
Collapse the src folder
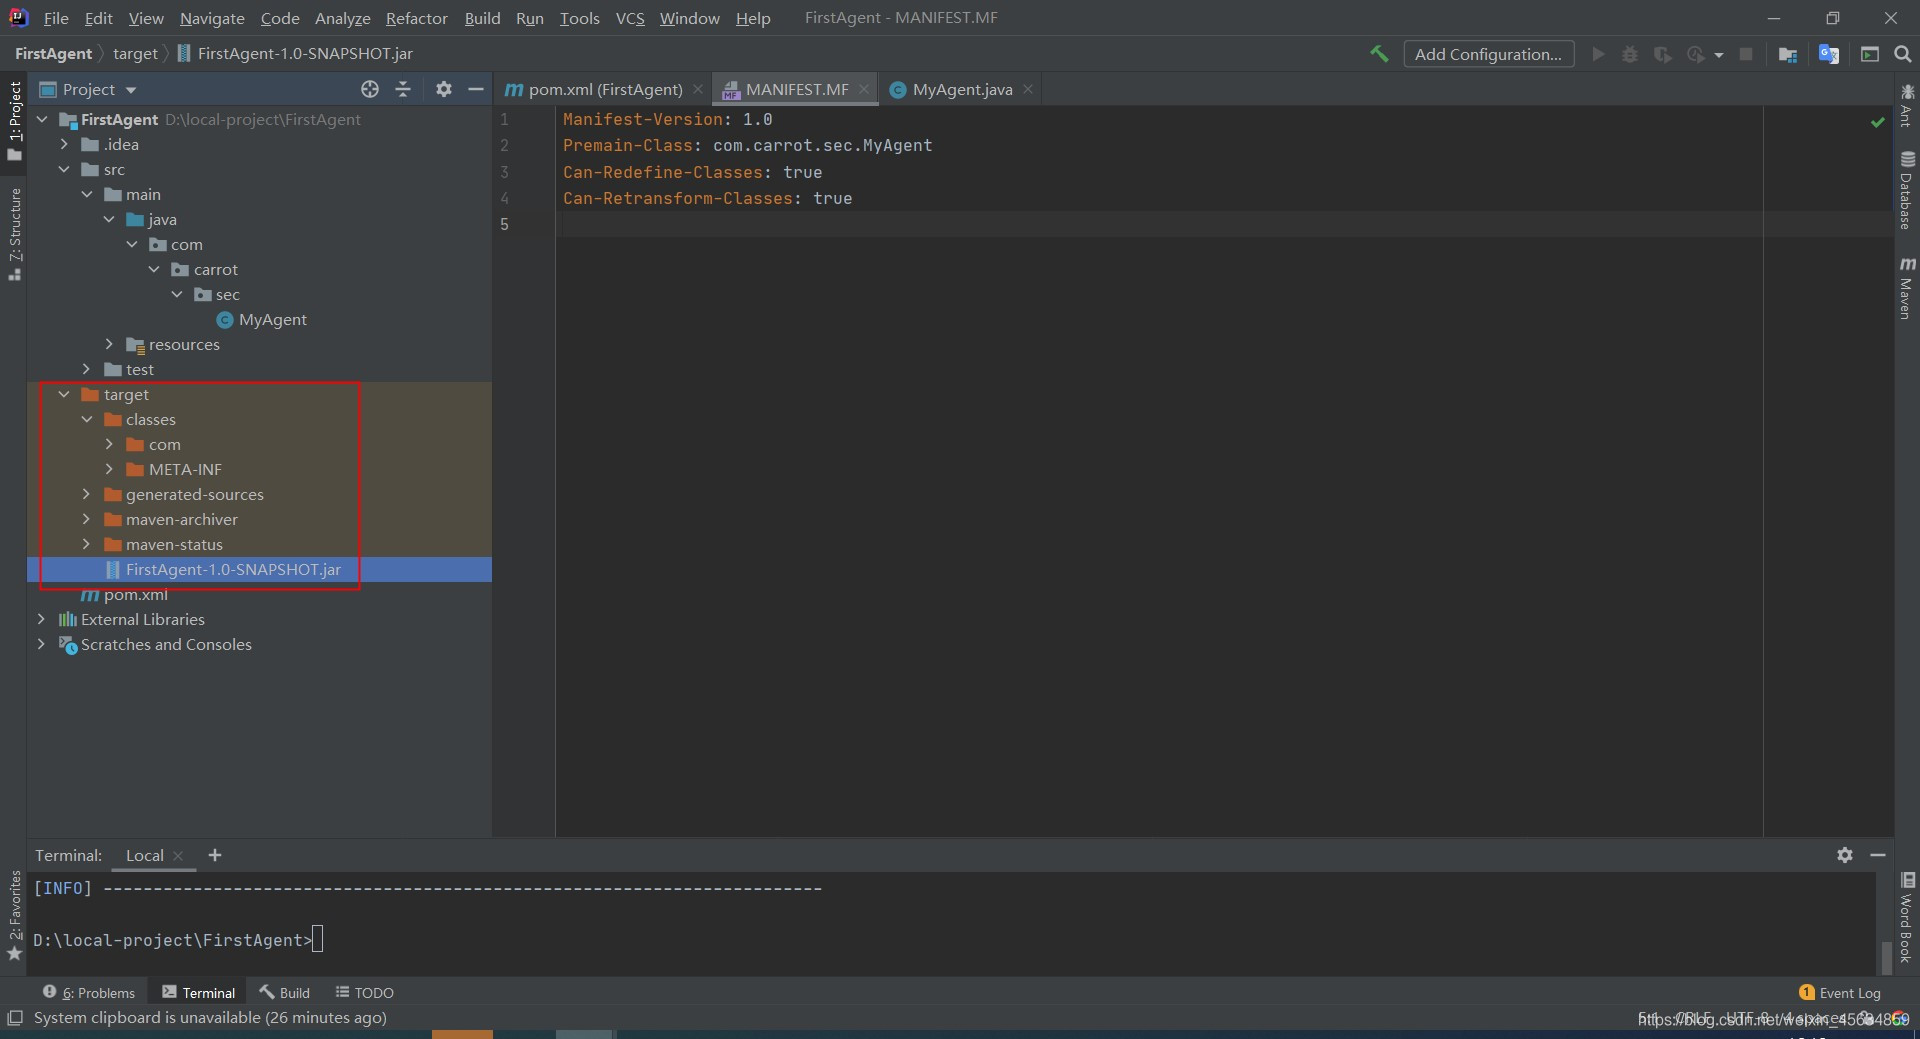point(64,169)
